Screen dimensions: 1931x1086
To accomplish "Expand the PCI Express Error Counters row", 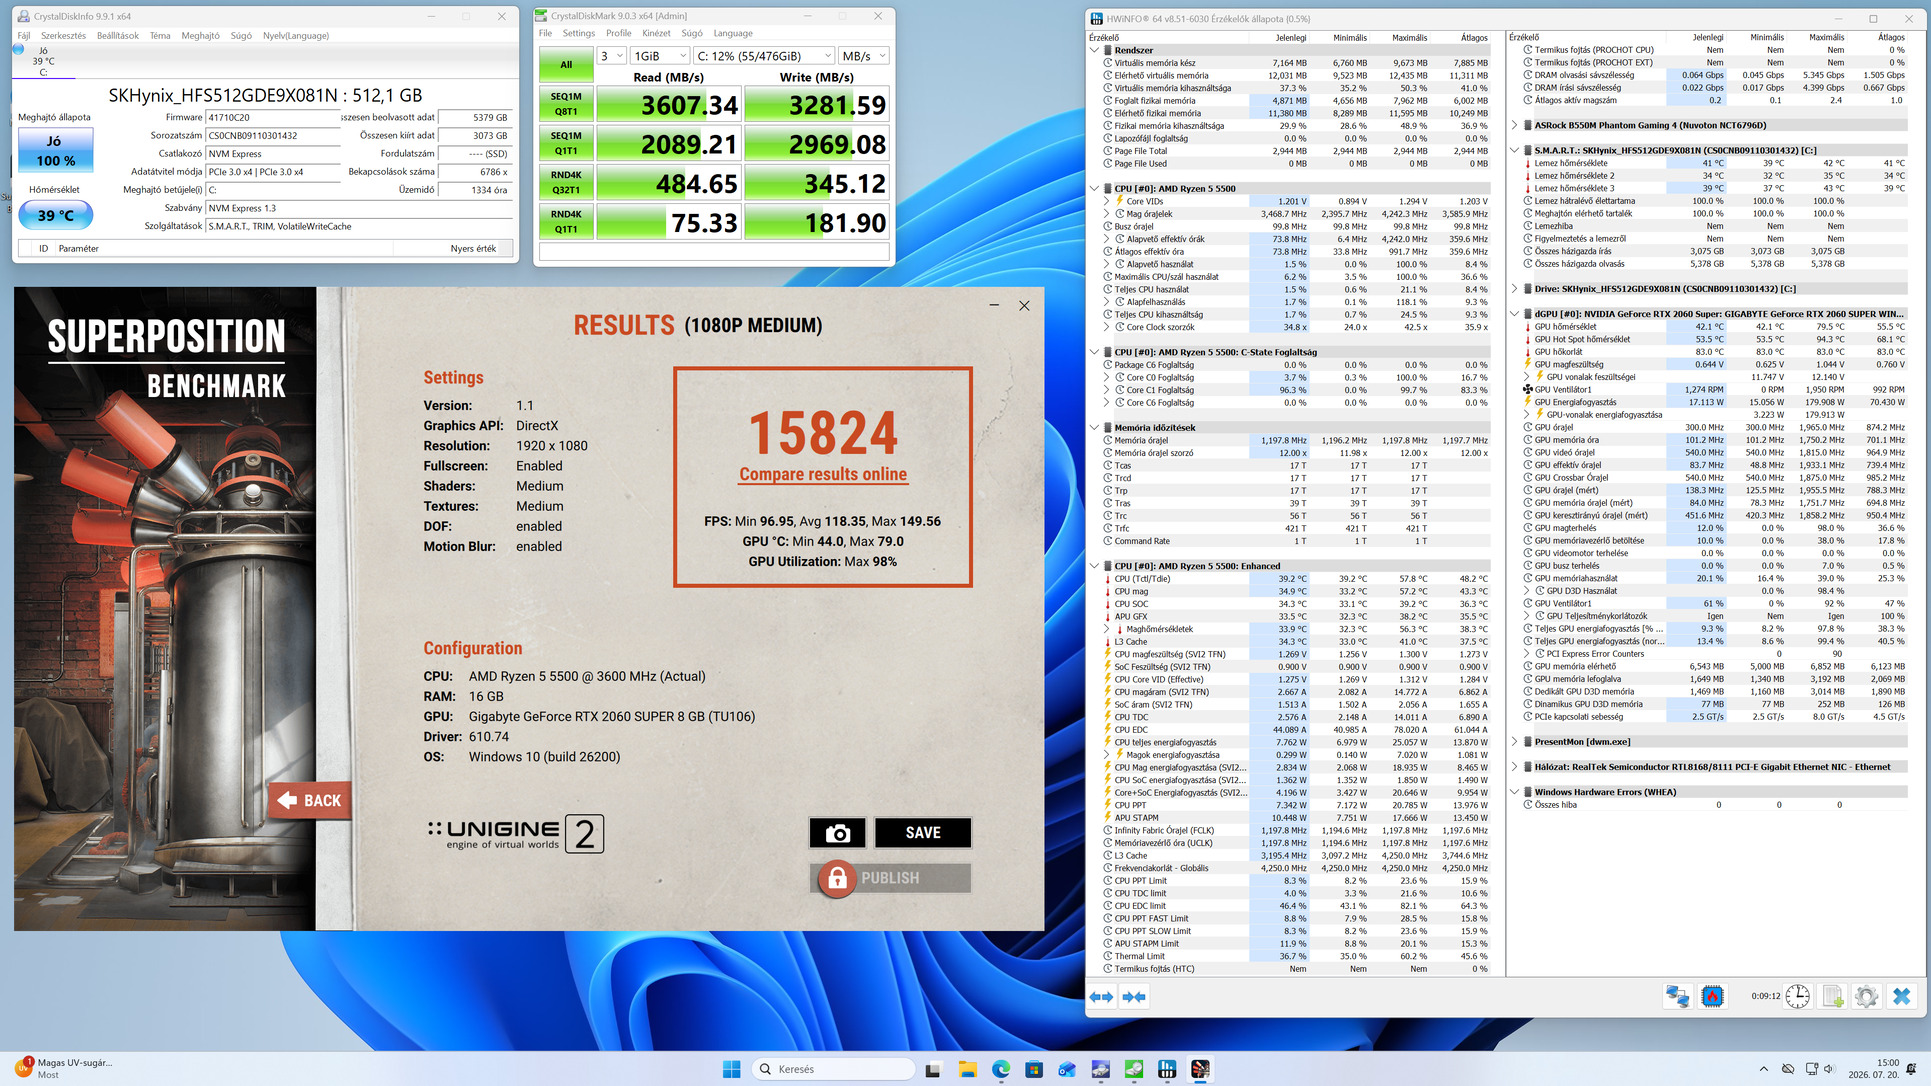I will point(1527,654).
